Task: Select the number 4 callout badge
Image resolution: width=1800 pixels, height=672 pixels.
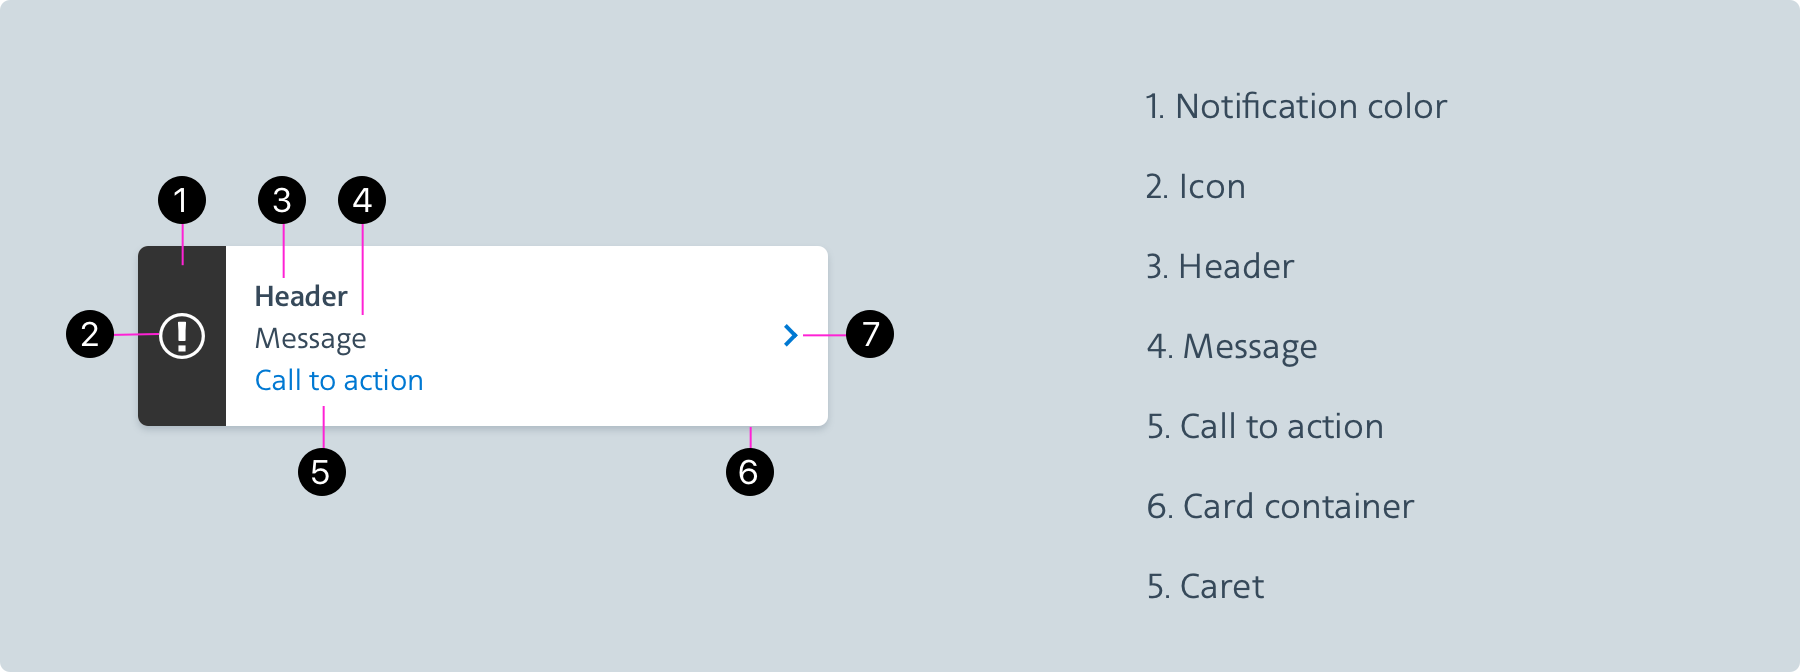Action: [x=362, y=201]
